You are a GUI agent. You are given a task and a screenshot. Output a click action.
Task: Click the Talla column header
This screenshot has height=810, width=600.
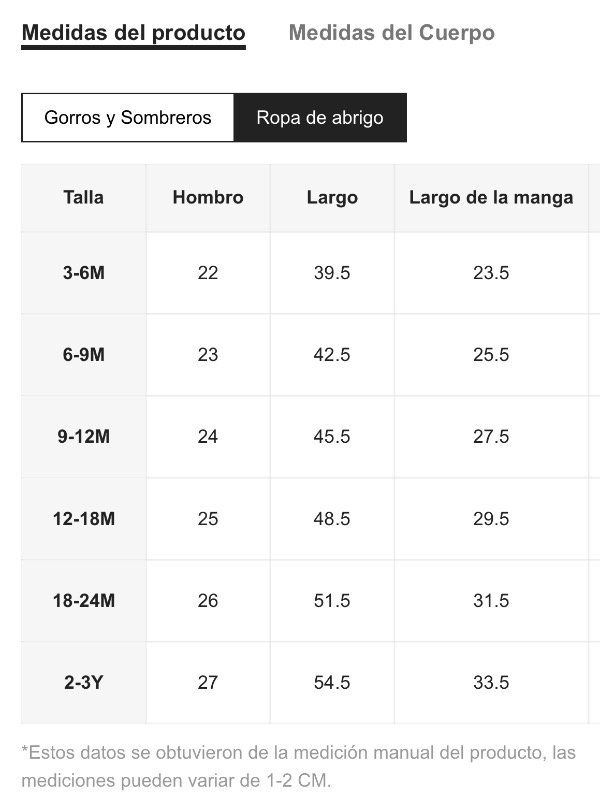[84, 197]
